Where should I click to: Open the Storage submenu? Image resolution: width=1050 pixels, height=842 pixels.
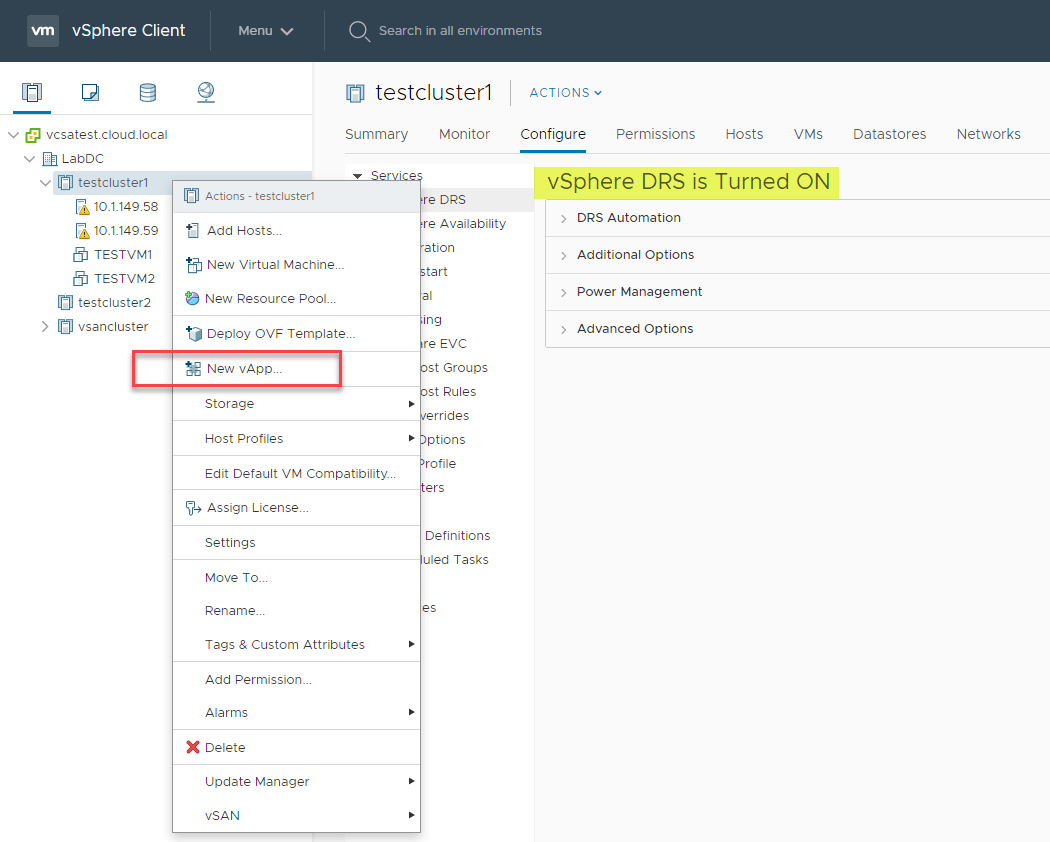click(x=297, y=404)
